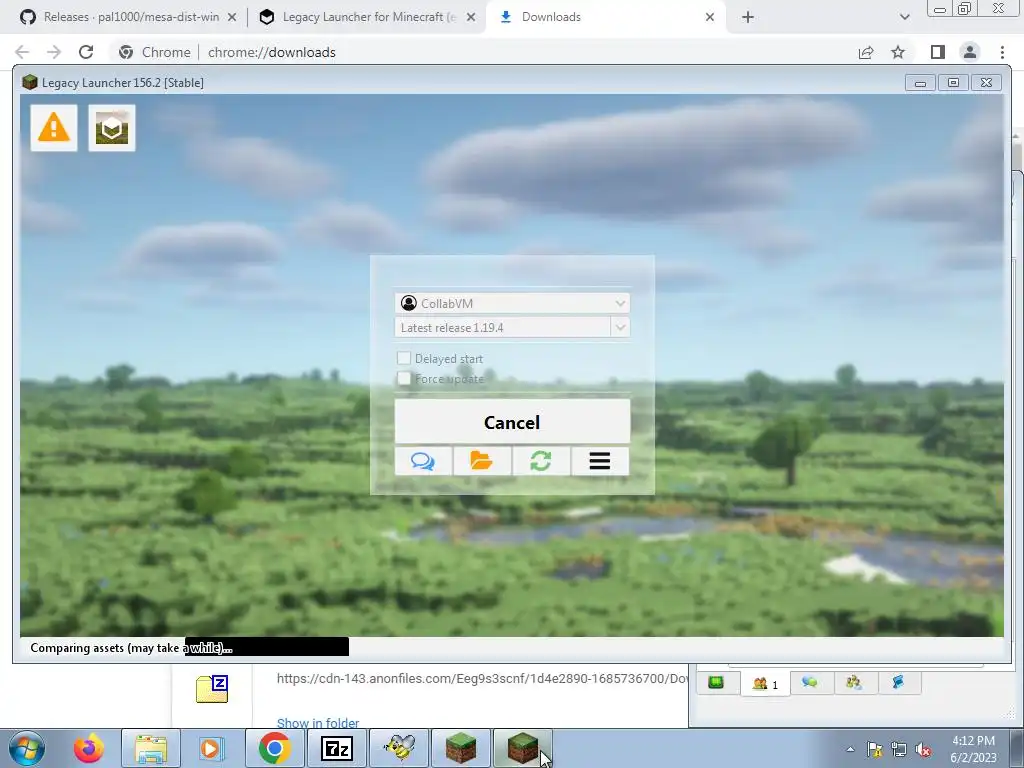
Task: Open Chrome profile avatar
Action: click(x=970, y=52)
